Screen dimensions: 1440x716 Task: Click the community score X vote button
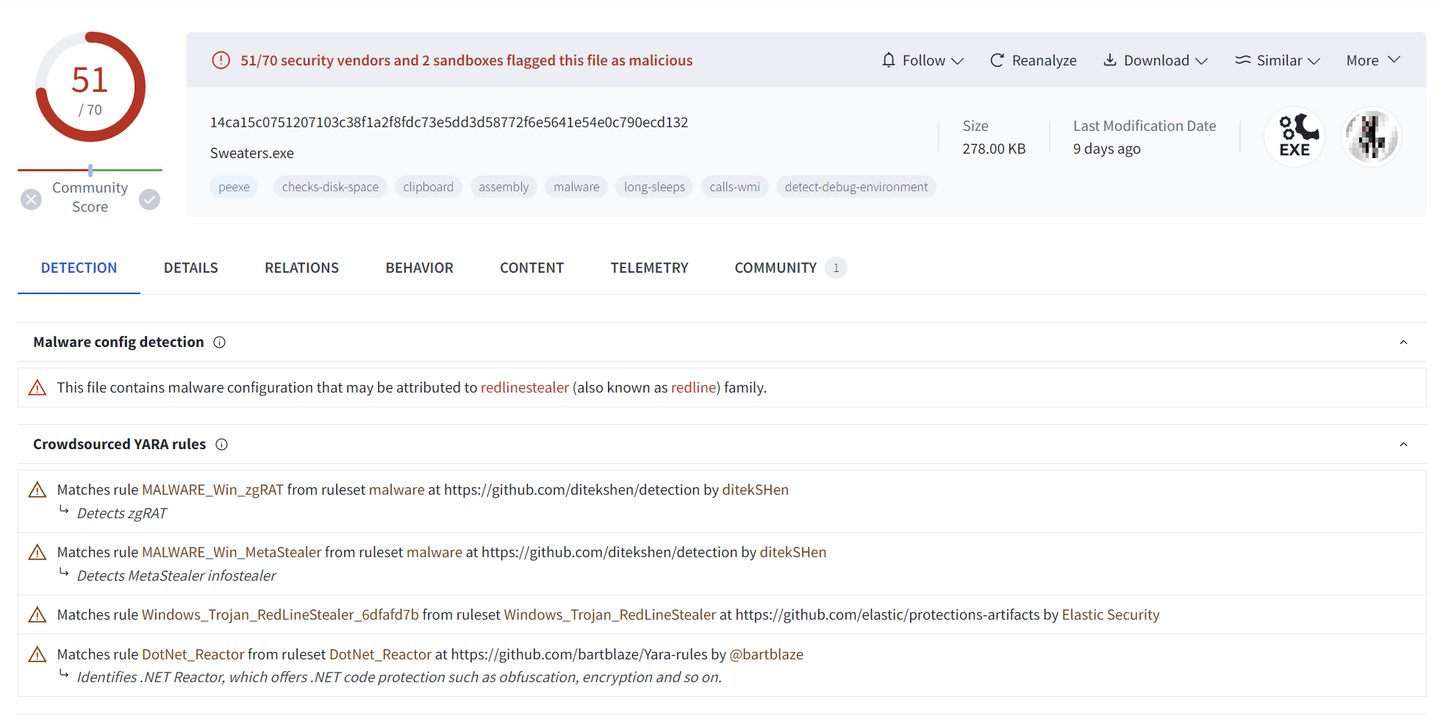32,200
